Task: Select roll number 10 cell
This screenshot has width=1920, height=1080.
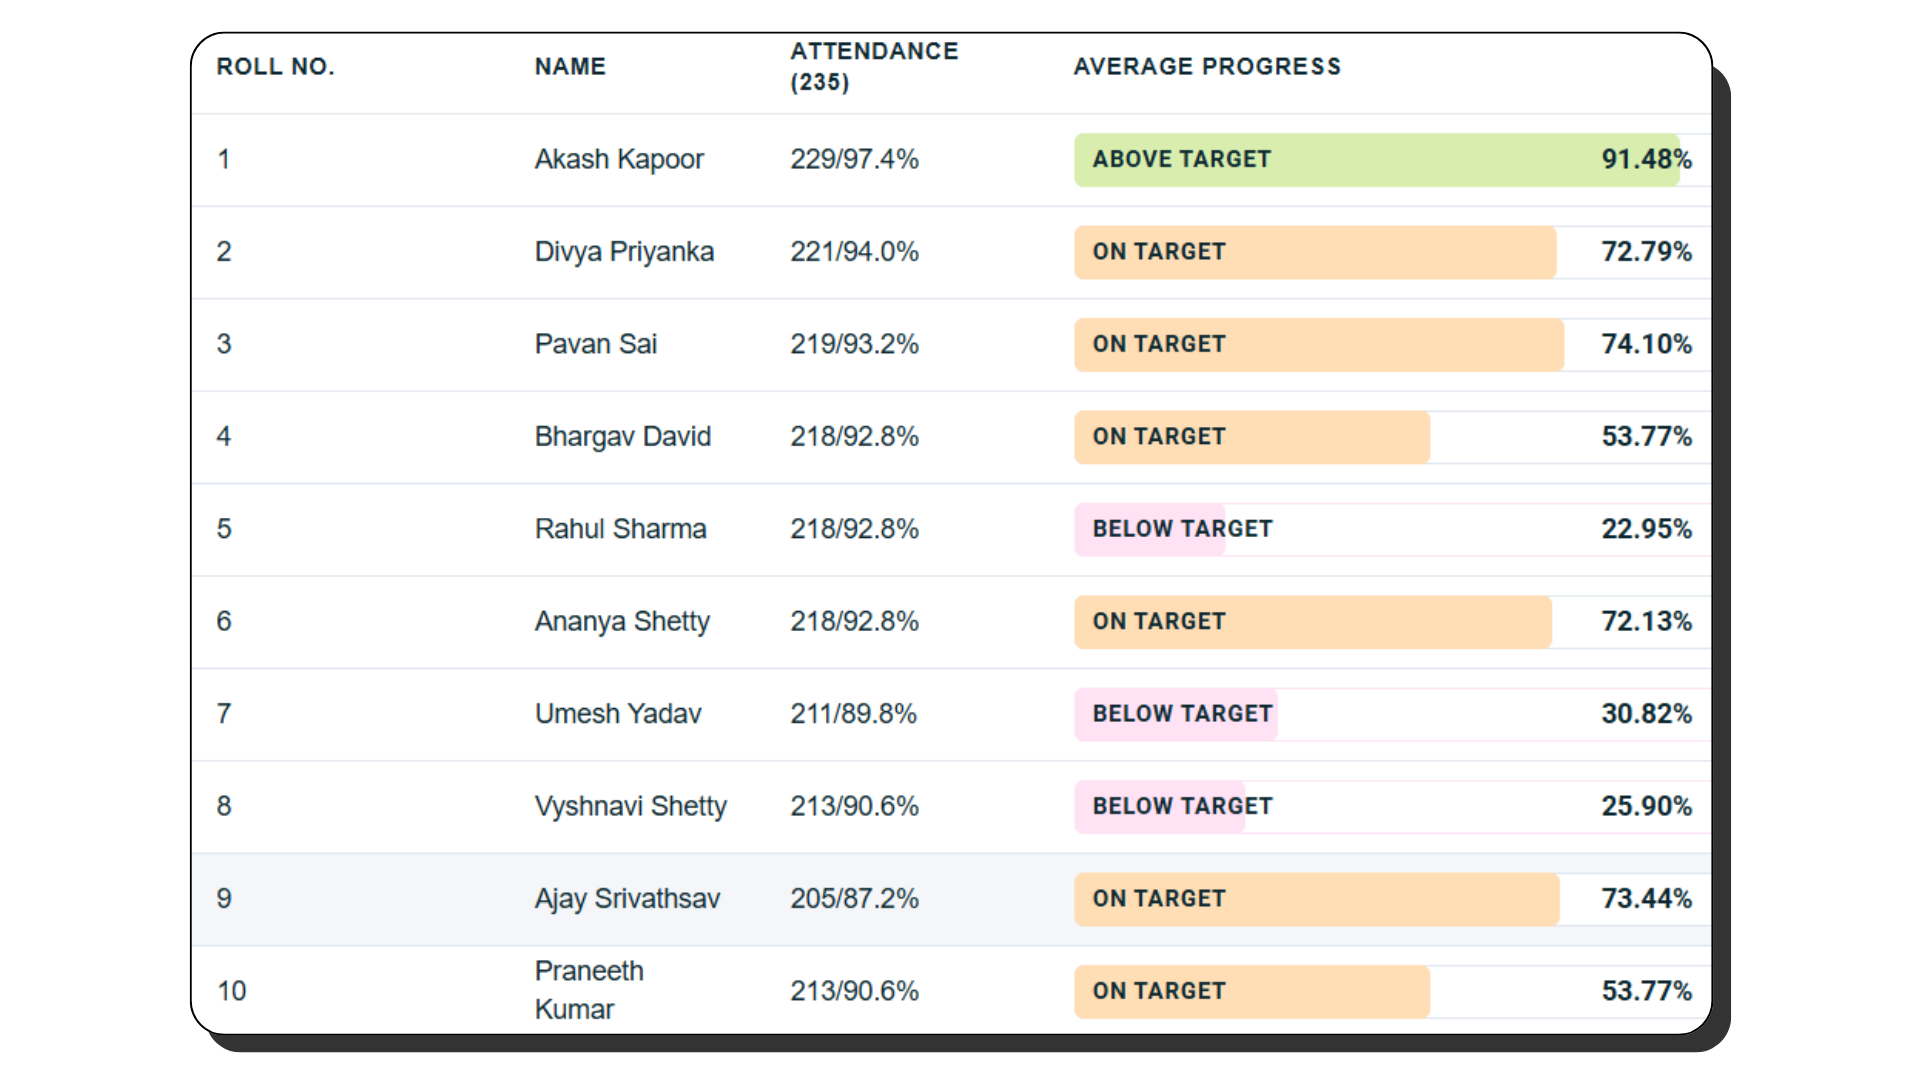Action: click(x=231, y=991)
